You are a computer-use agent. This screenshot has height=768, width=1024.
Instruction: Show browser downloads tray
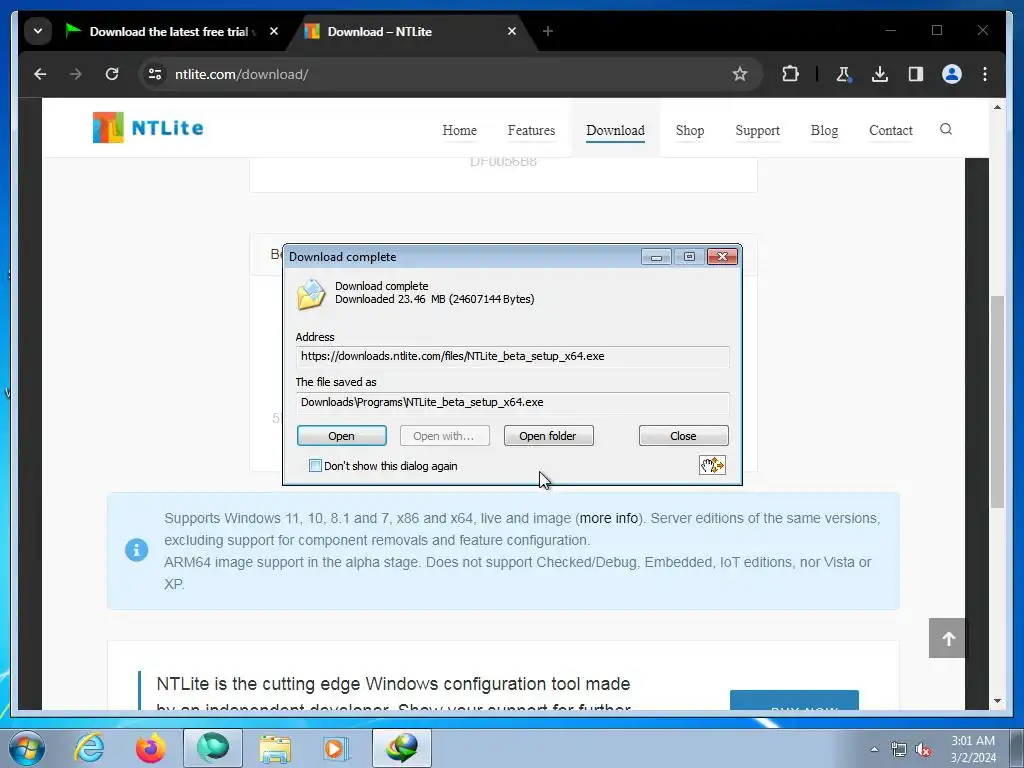pyautogui.click(x=880, y=74)
